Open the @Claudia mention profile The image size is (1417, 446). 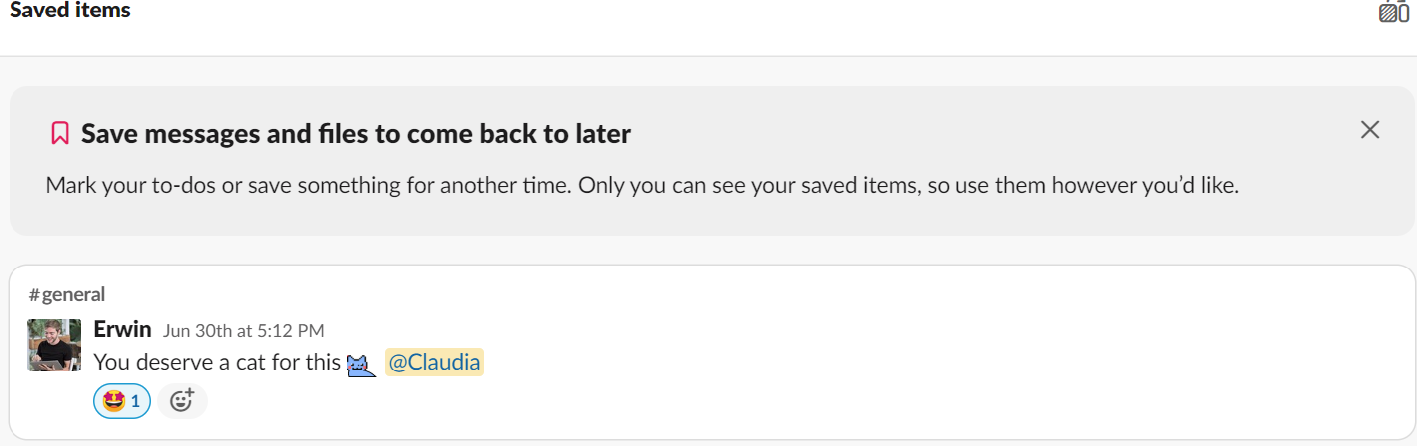(x=434, y=362)
